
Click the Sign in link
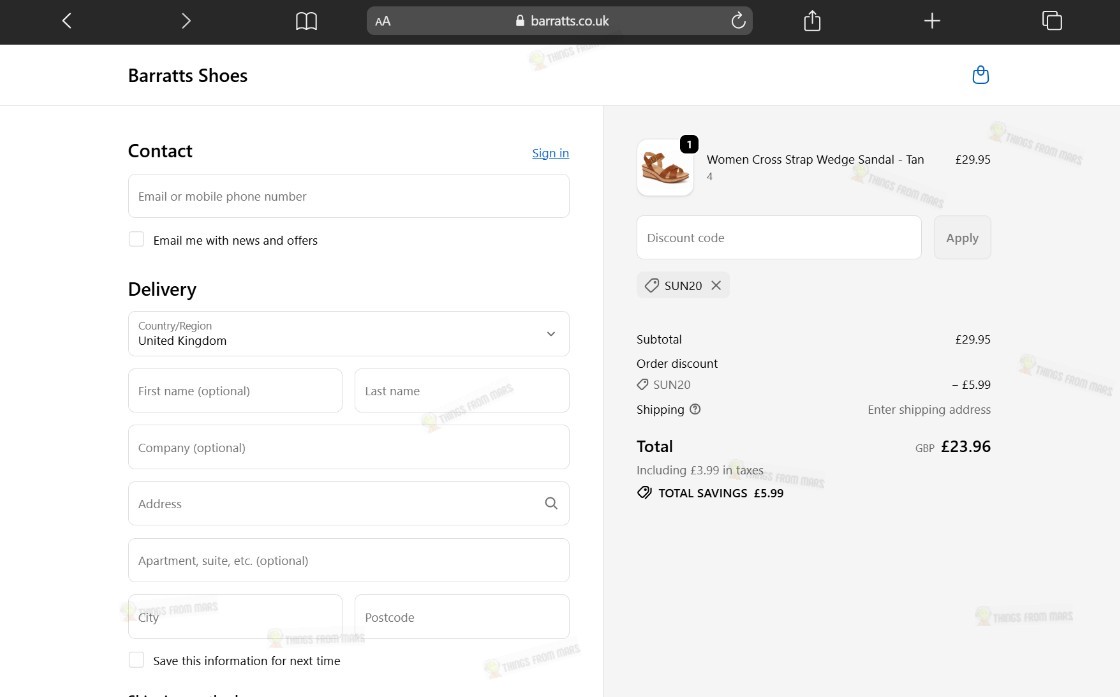click(x=551, y=153)
